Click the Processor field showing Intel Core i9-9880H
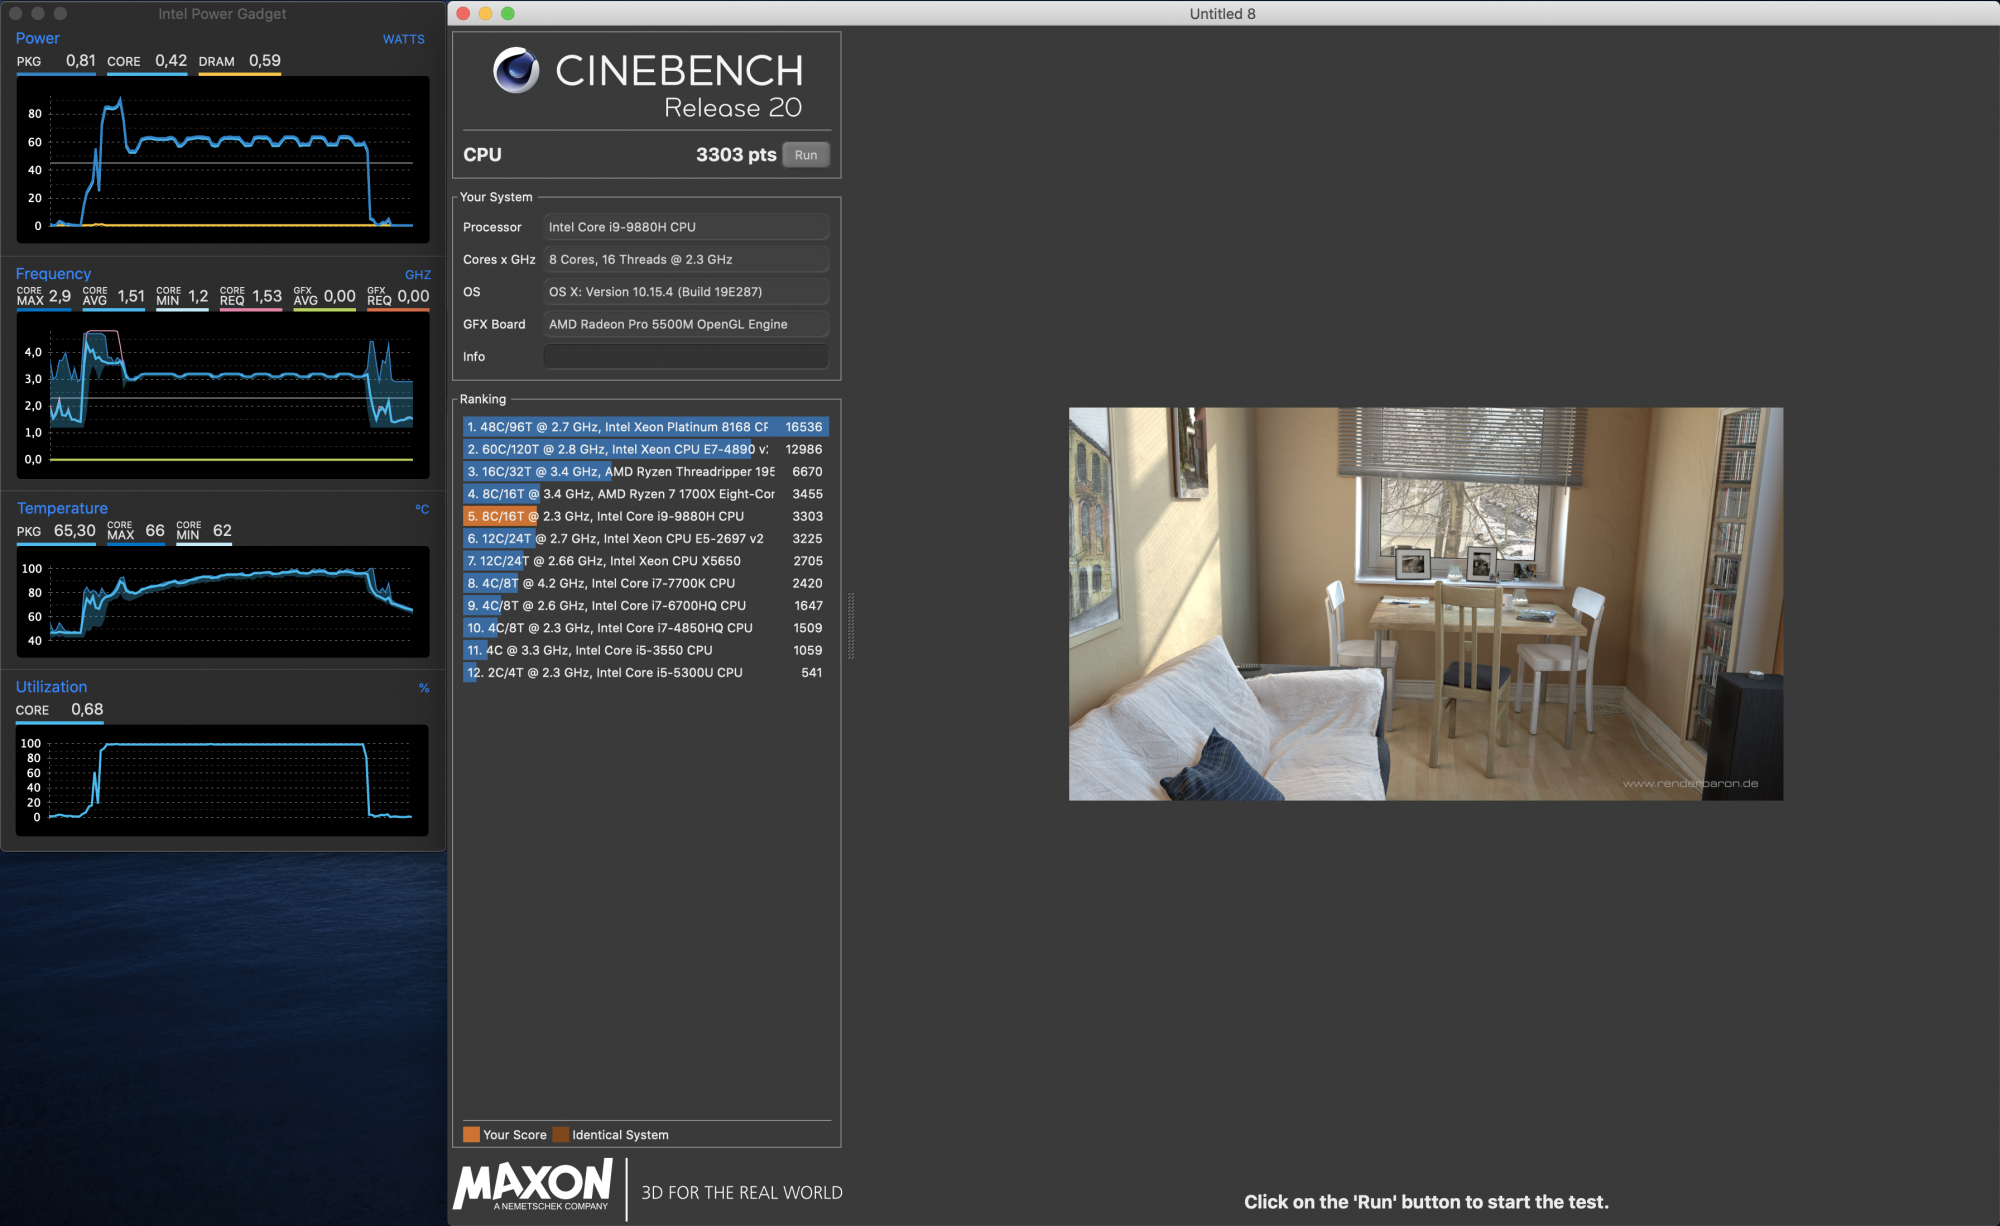 coord(684,226)
